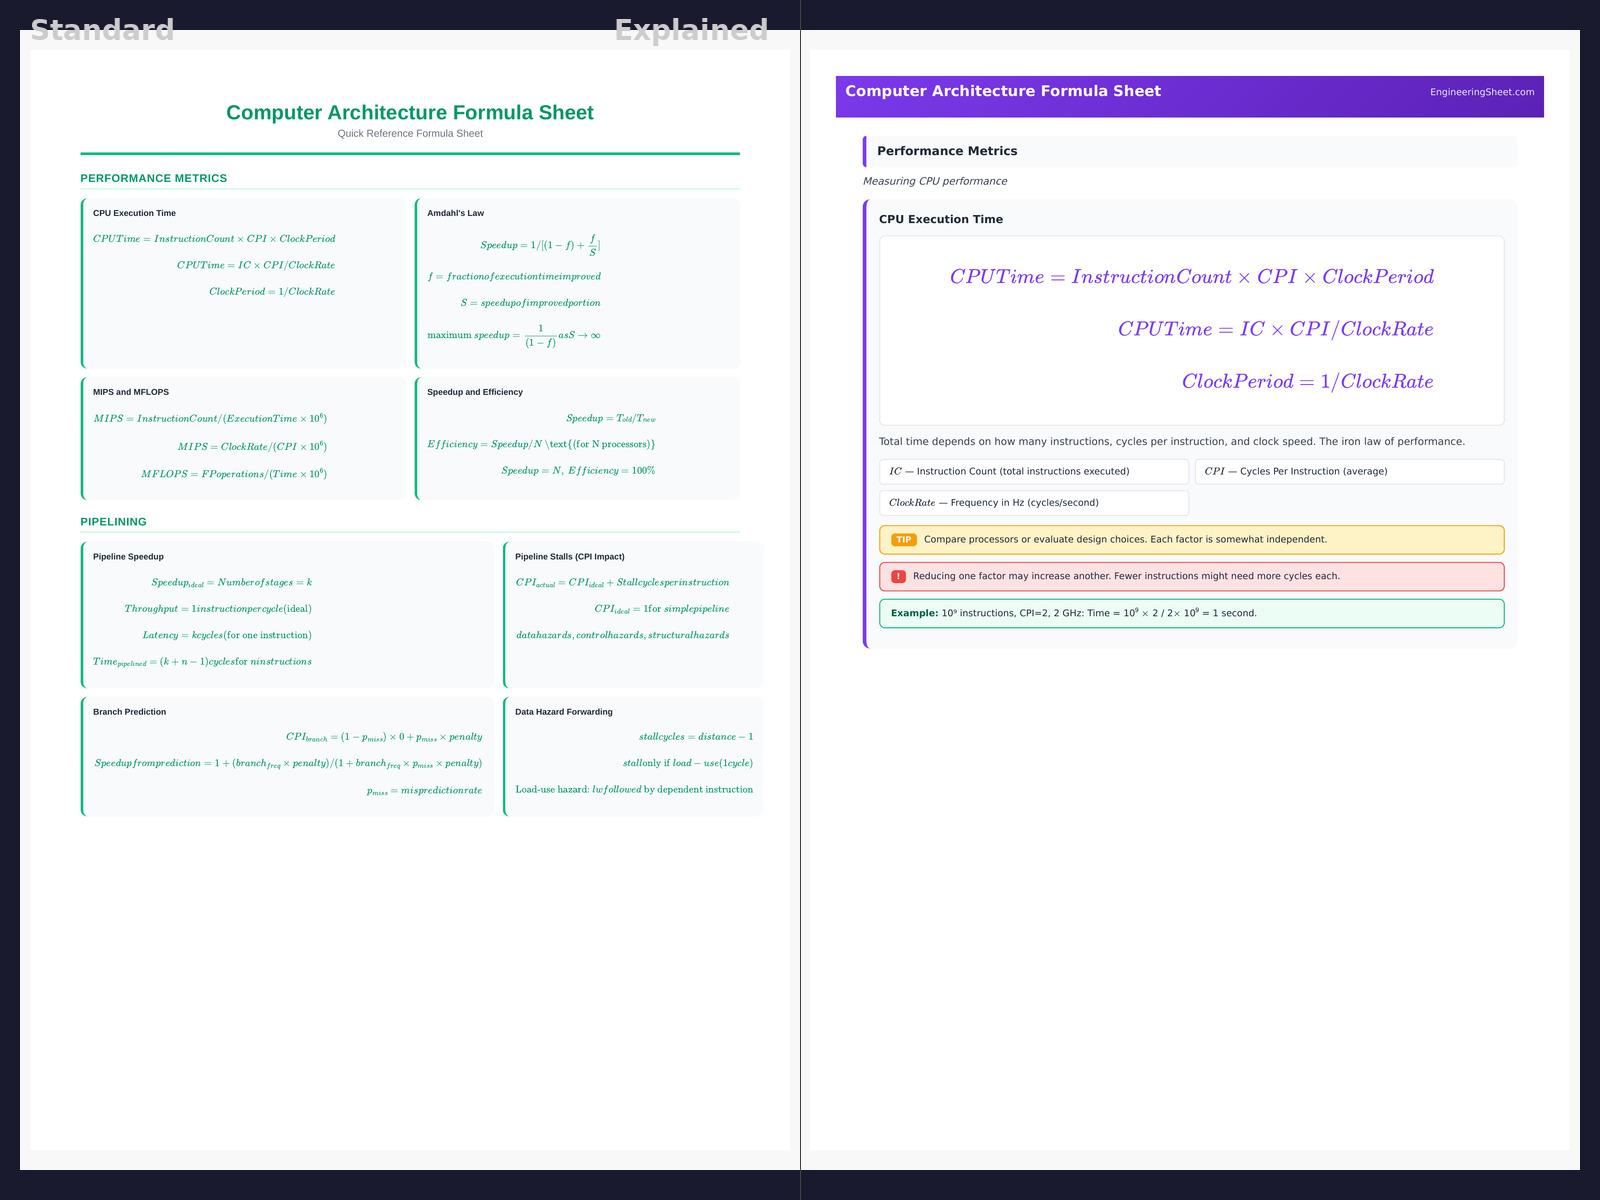The height and width of the screenshot is (1200, 1600).
Task: Click the IC — Instruction Count definition box
Action: [x=1033, y=472]
